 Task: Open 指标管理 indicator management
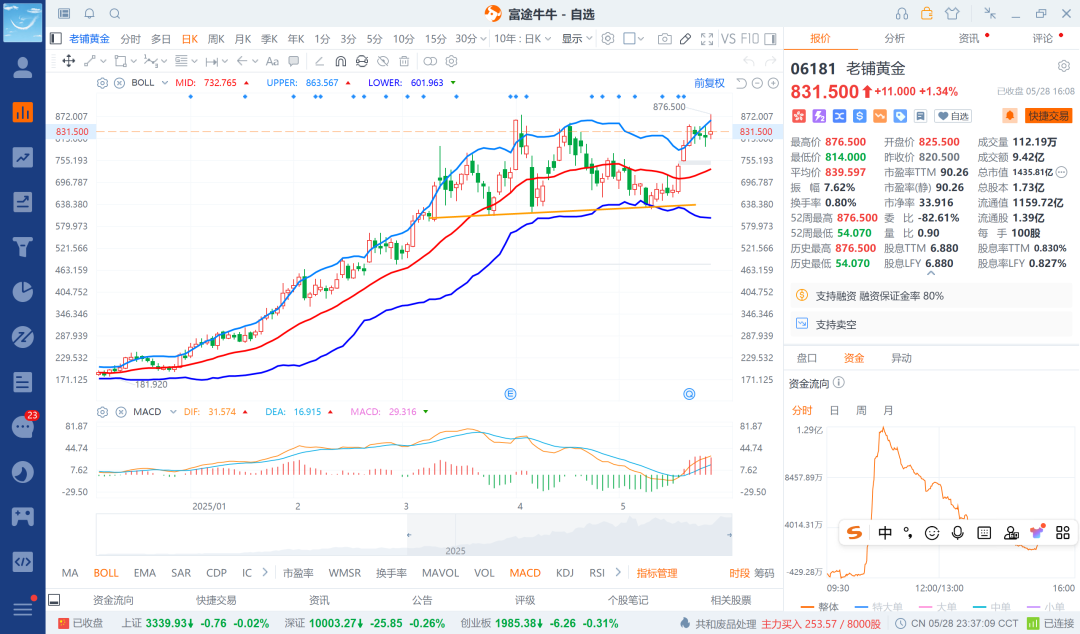pyautogui.click(x=657, y=573)
